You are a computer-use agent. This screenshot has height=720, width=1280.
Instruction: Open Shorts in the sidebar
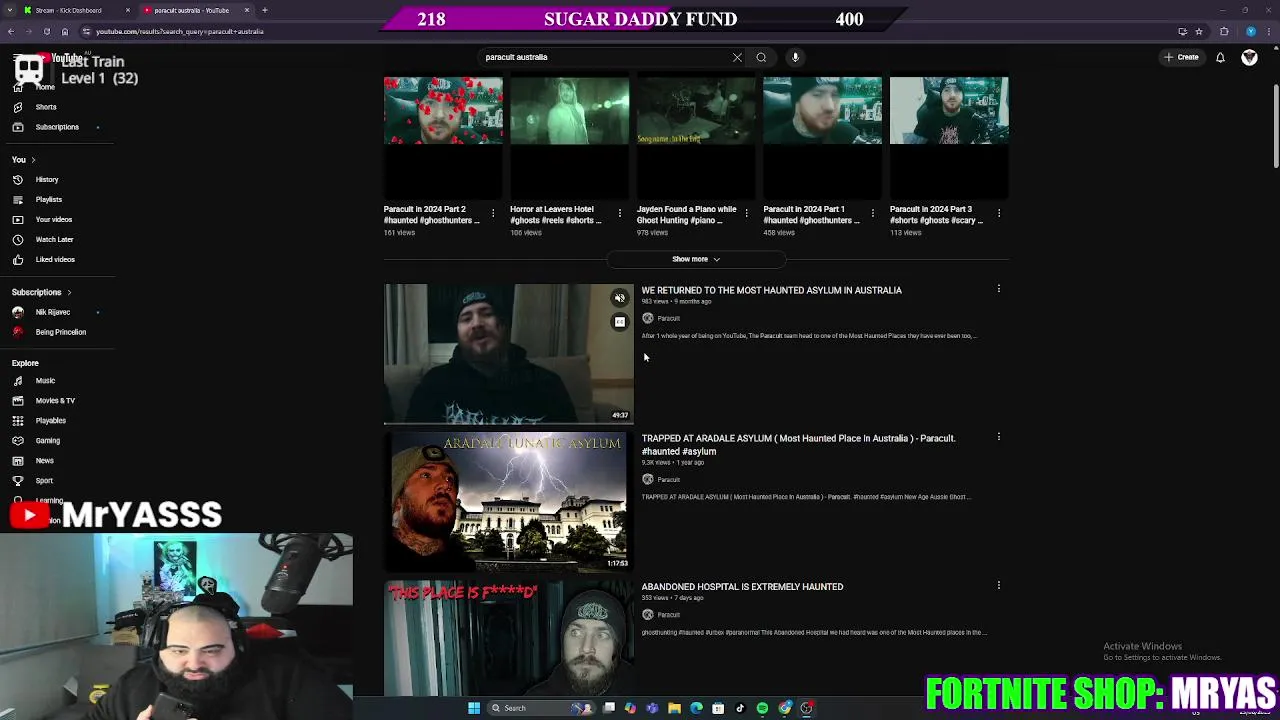click(46, 107)
